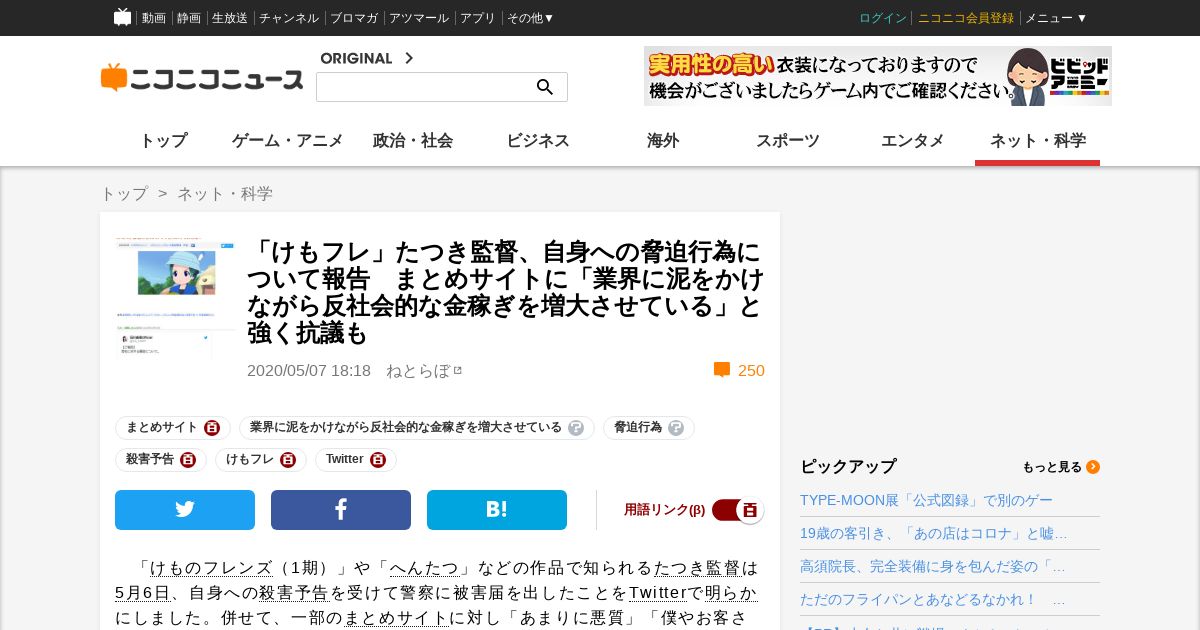Open 生放送 in the top bar
Viewport: 1200px width, 630px height.
click(230, 18)
